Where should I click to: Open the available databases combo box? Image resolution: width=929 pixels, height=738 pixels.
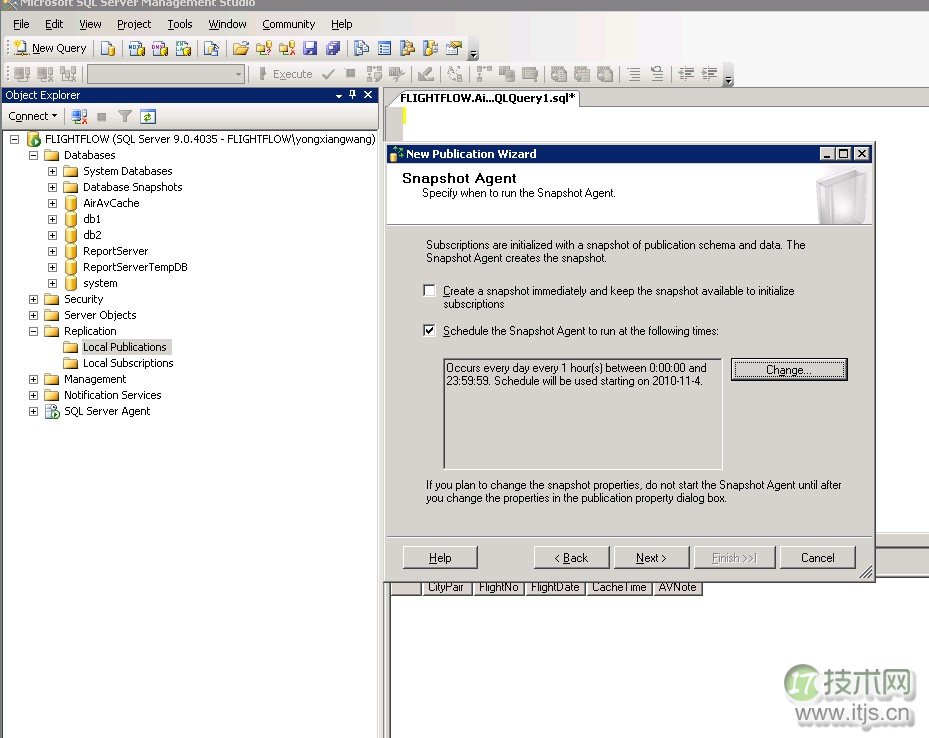tap(166, 74)
